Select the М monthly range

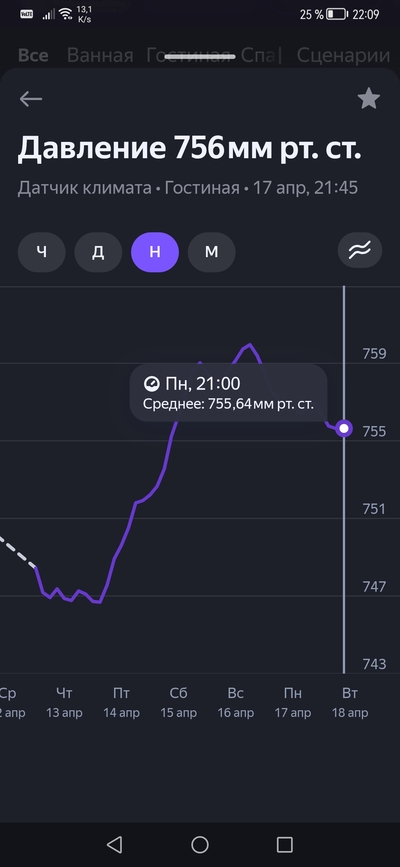[x=211, y=252]
